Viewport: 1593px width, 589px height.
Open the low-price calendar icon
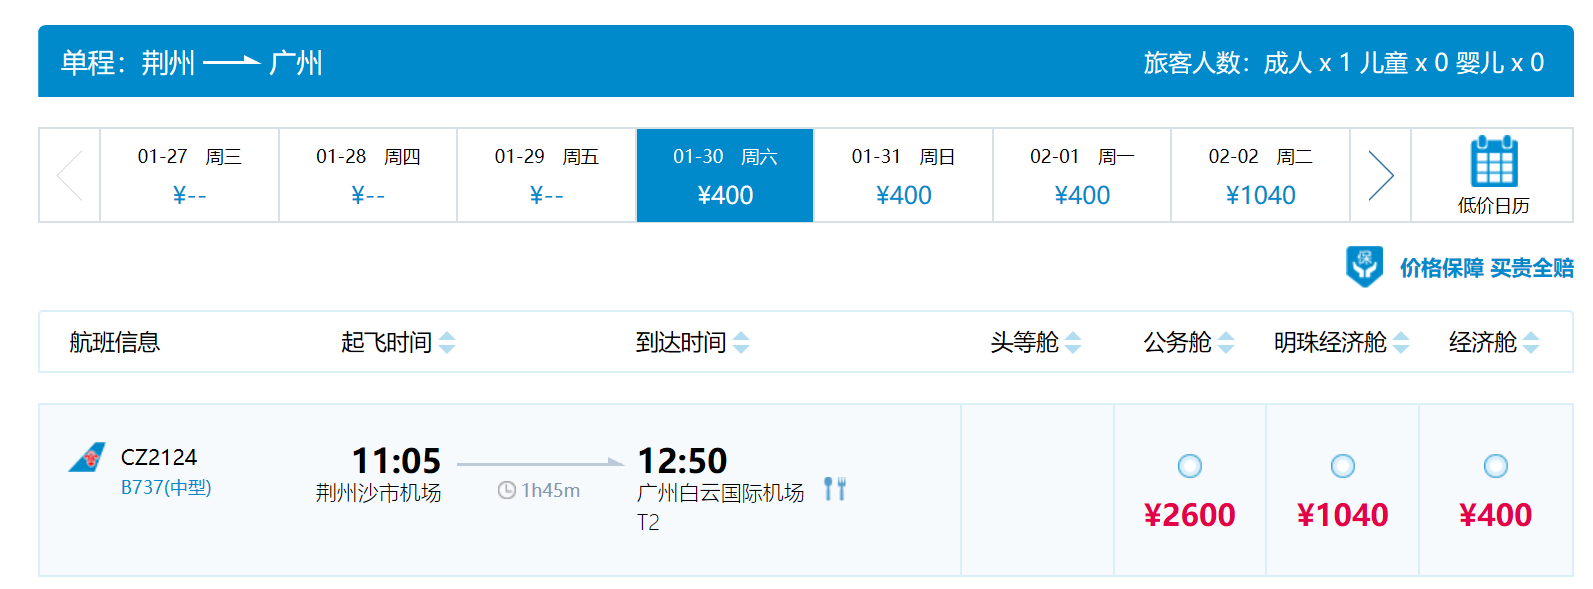[1494, 162]
